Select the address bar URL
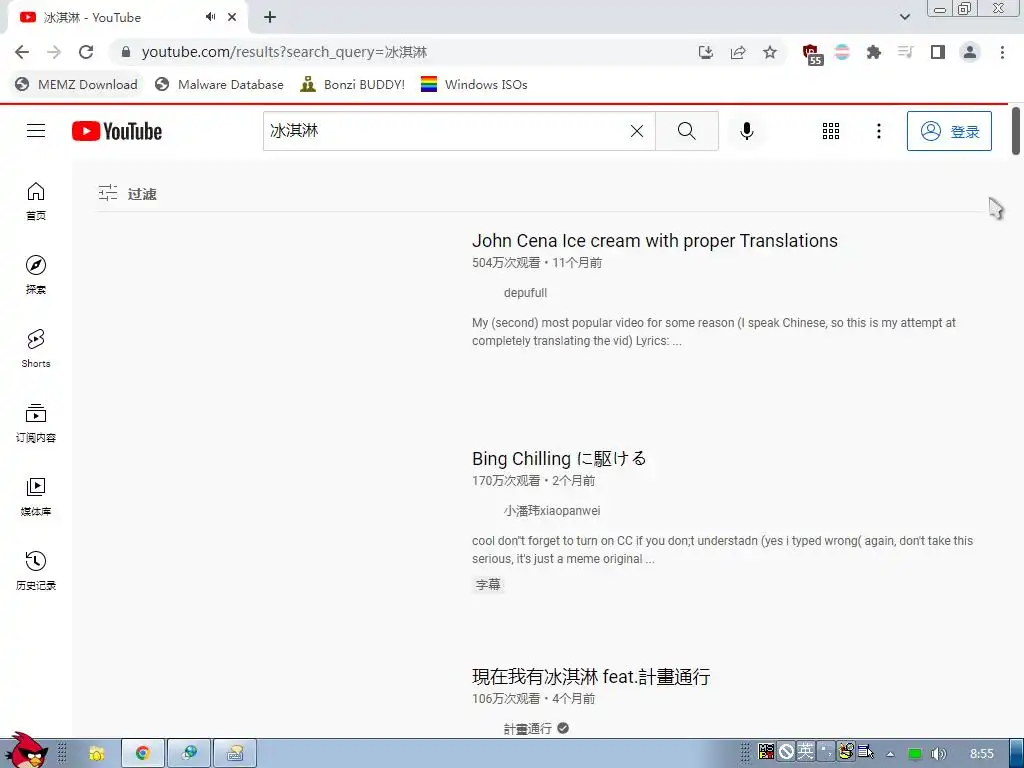 (284, 52)
